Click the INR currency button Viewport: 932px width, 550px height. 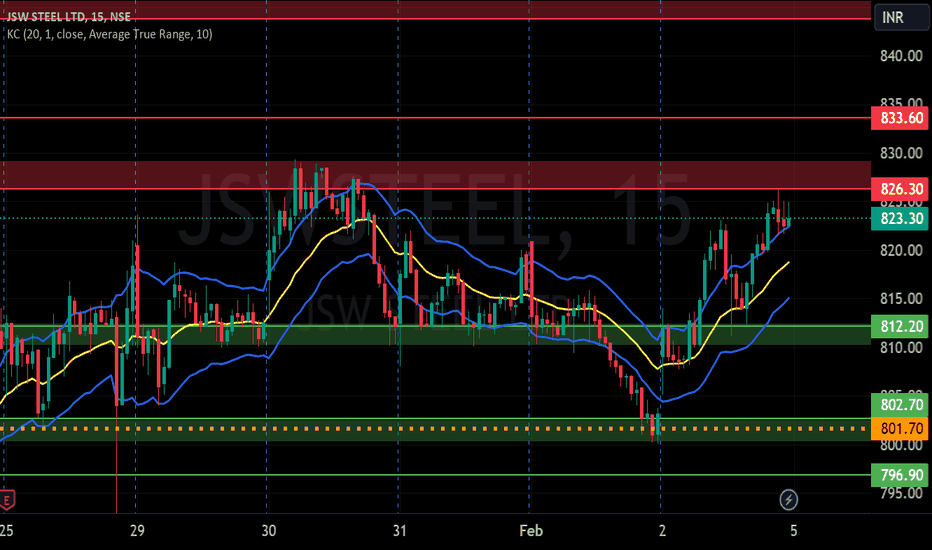901,17
